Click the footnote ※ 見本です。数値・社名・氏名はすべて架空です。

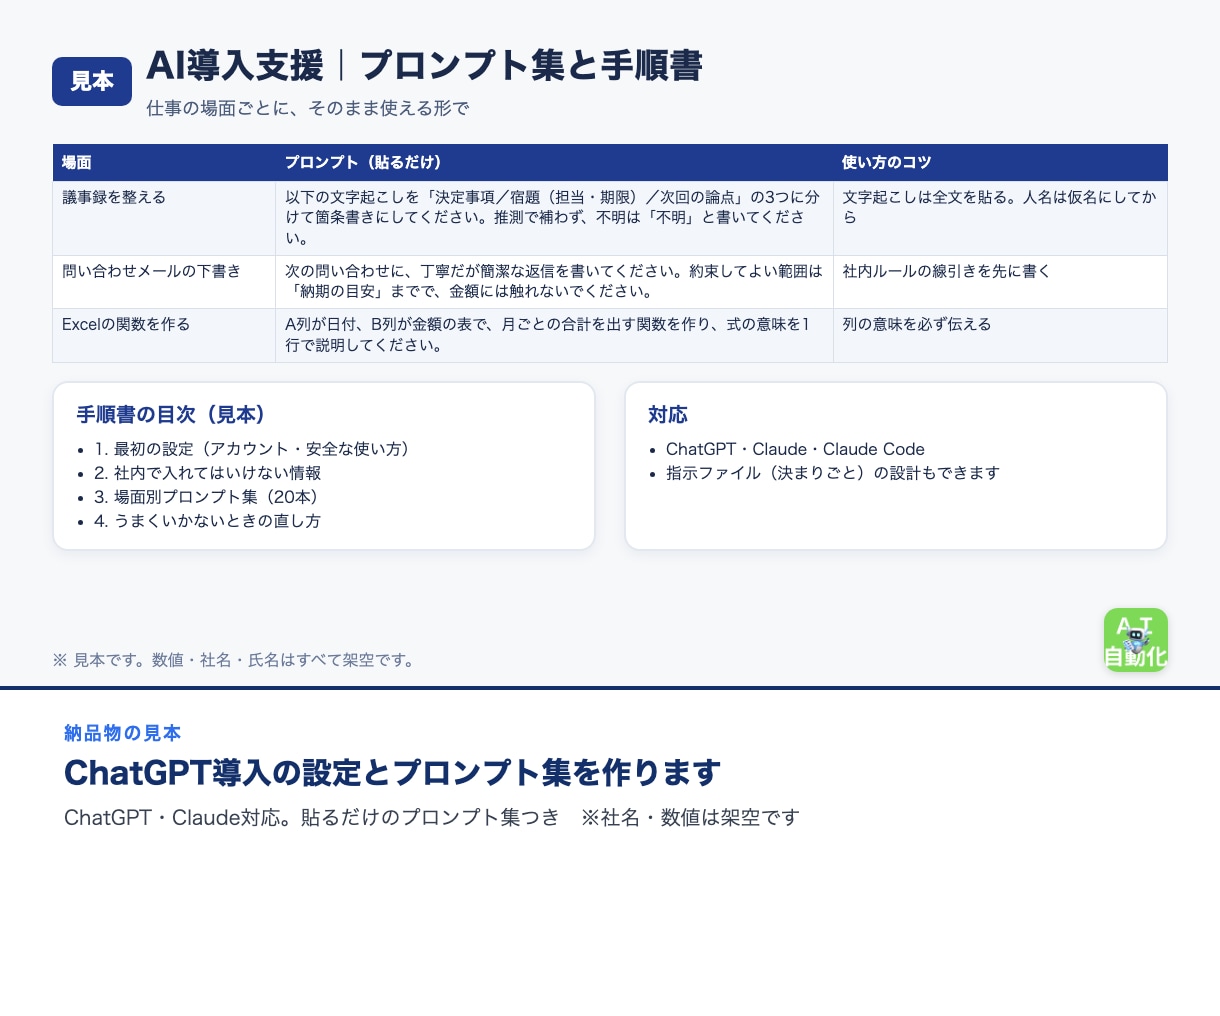coord(233,660)
